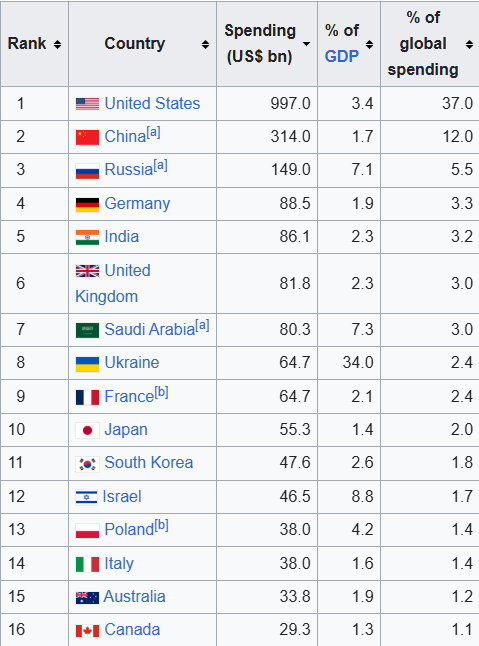Click the Israel flag icon
Viewport: 479px width, 646px height.
click(x=86, y=497)
